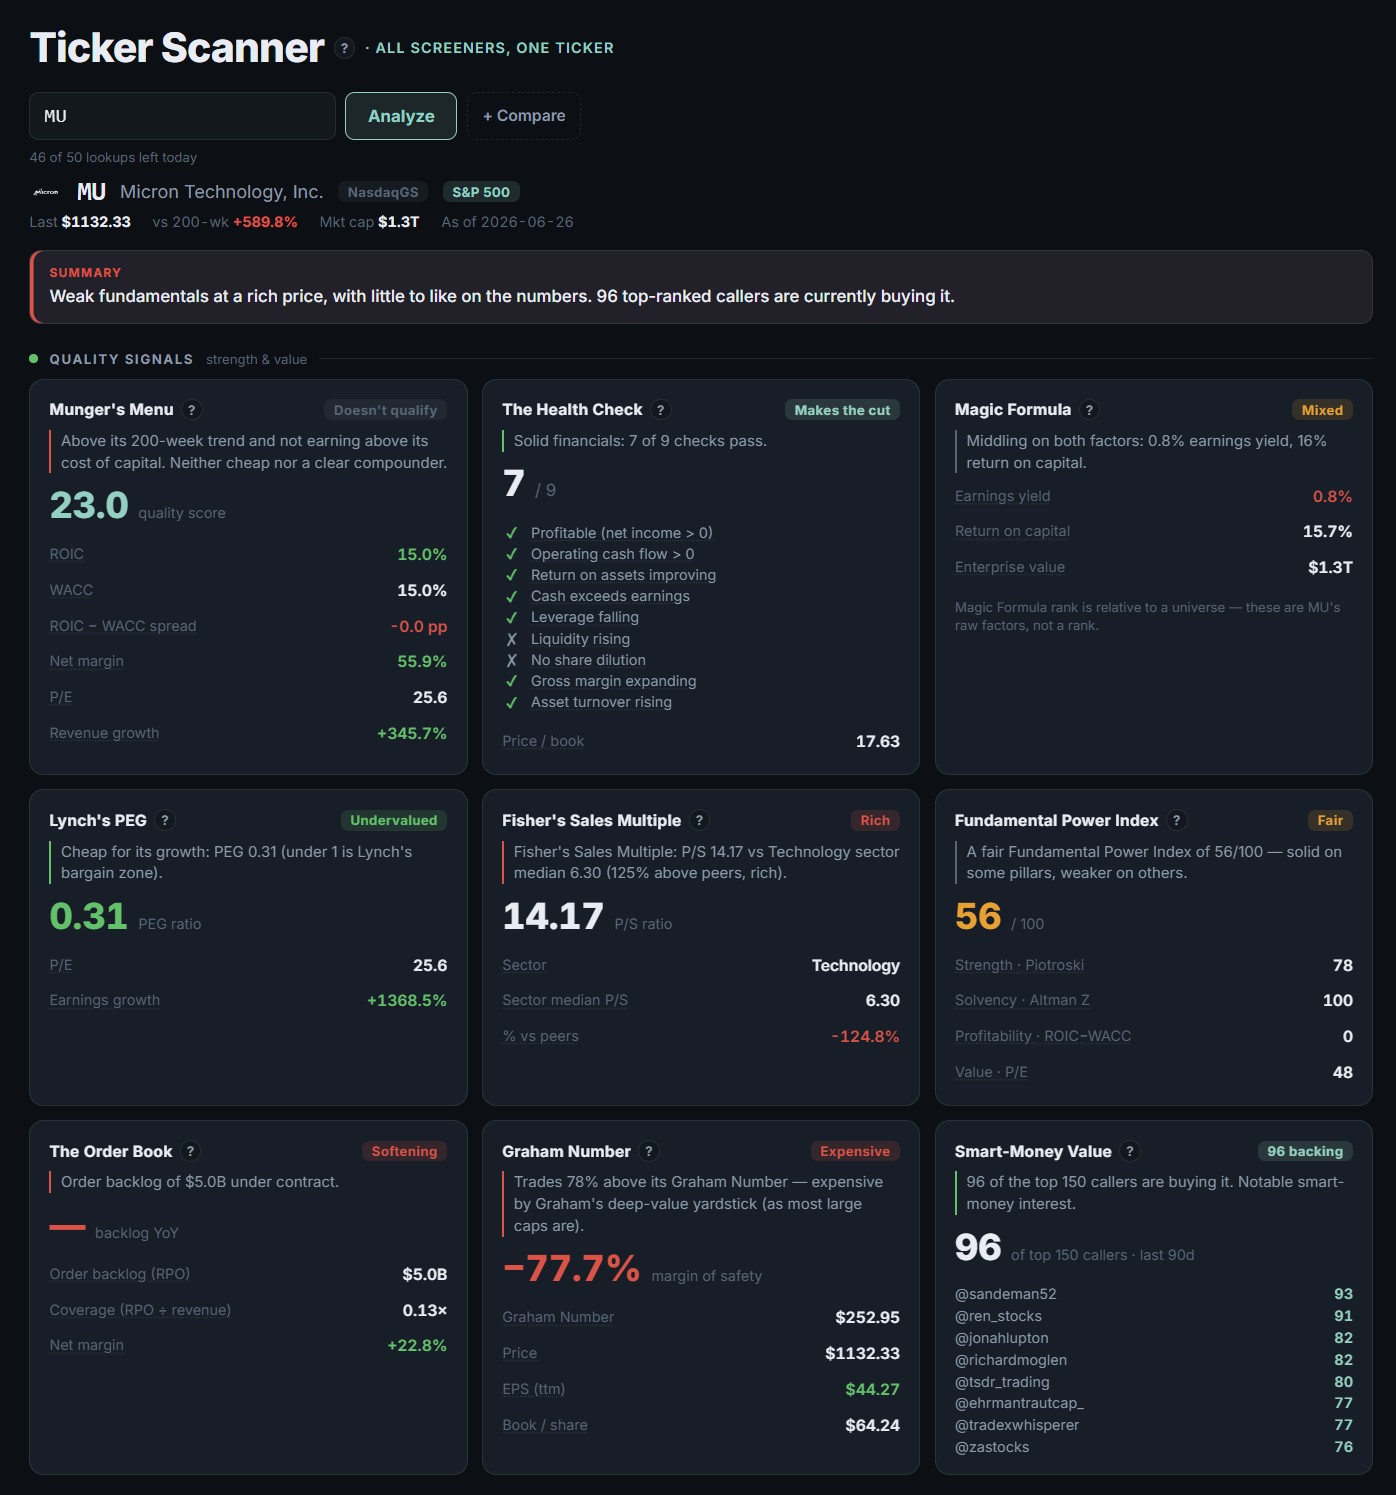Open @sandeman52 caller profile
The height and width of the screenshot is (1495, 1396).
pos(1005,1294)
